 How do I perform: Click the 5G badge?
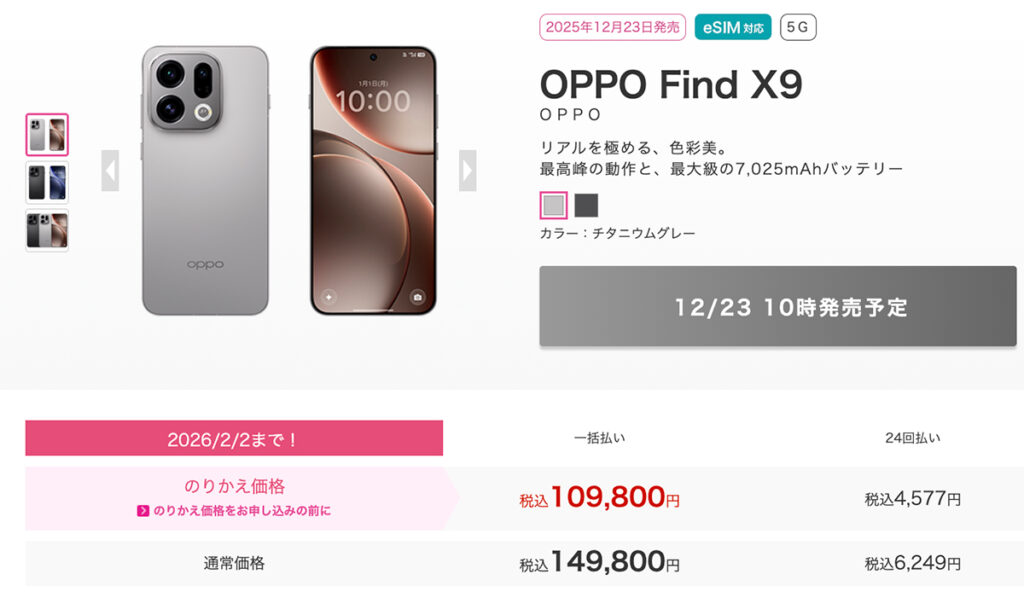coord(798,27)
